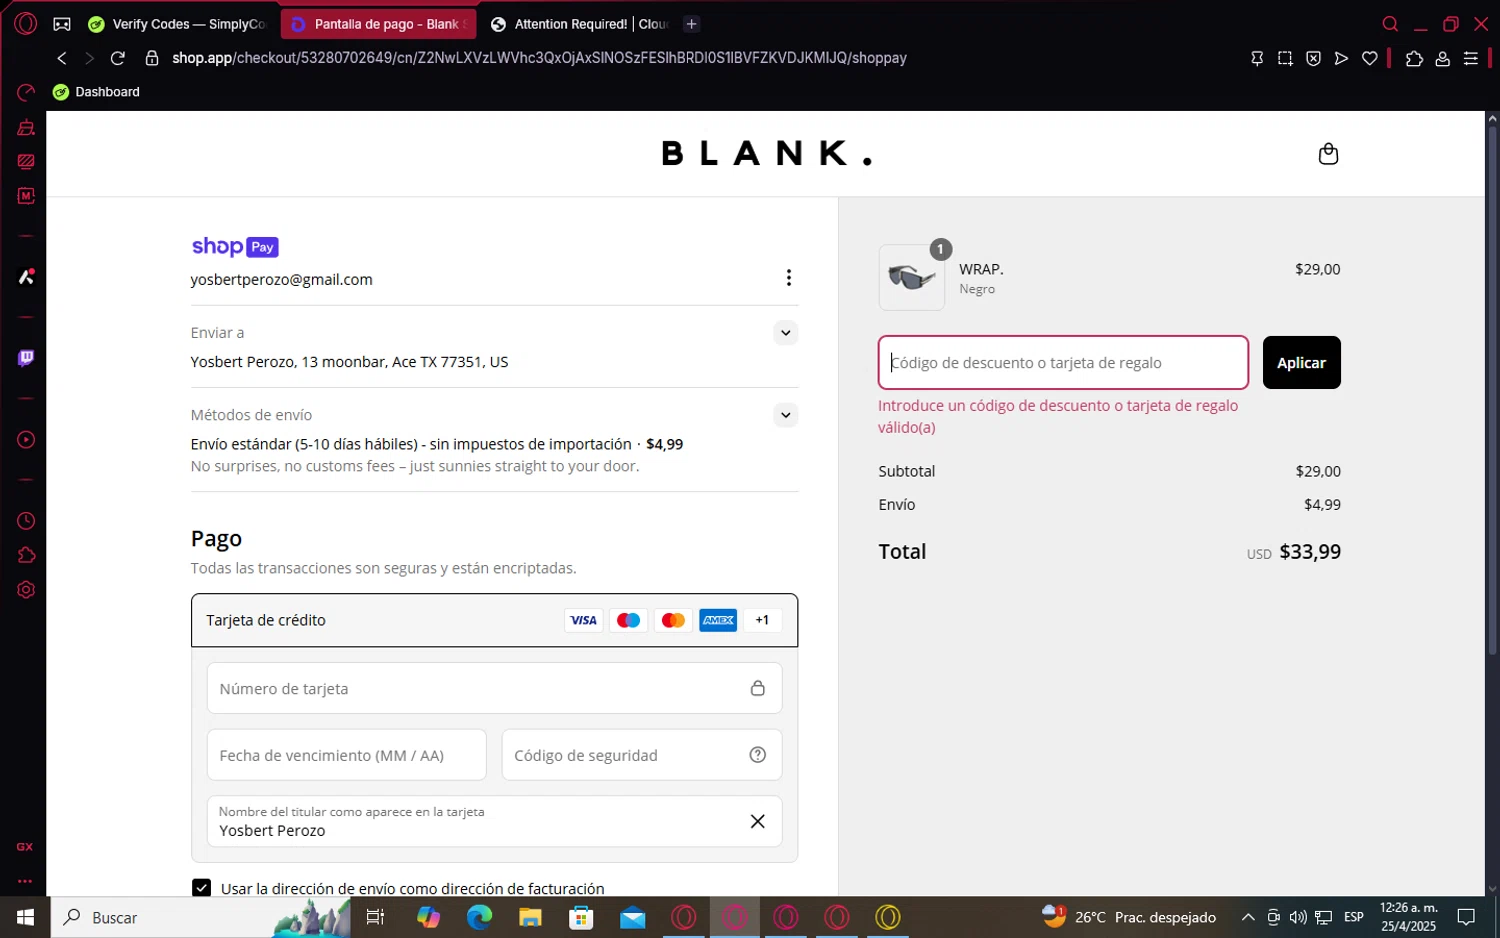Open the Windows Start menu
Screen dimensions: 1500x938
click(25, 917)
